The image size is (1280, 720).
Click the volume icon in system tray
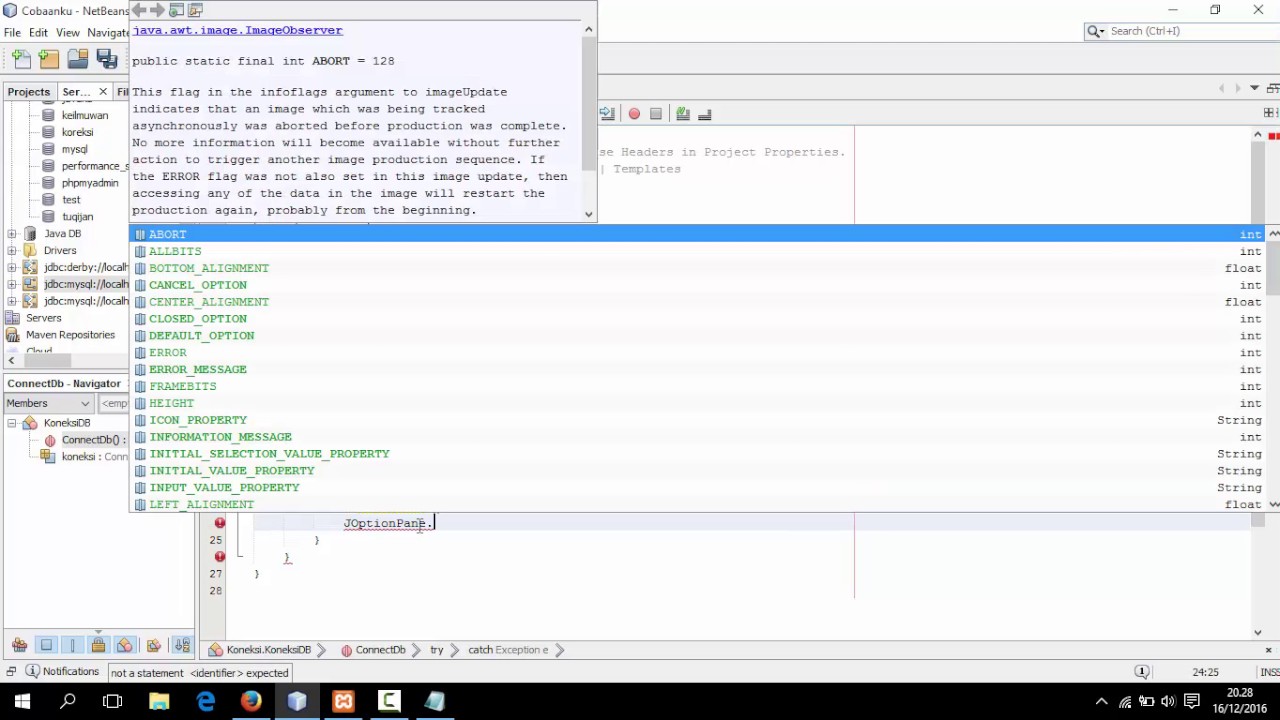(1168, 702)
